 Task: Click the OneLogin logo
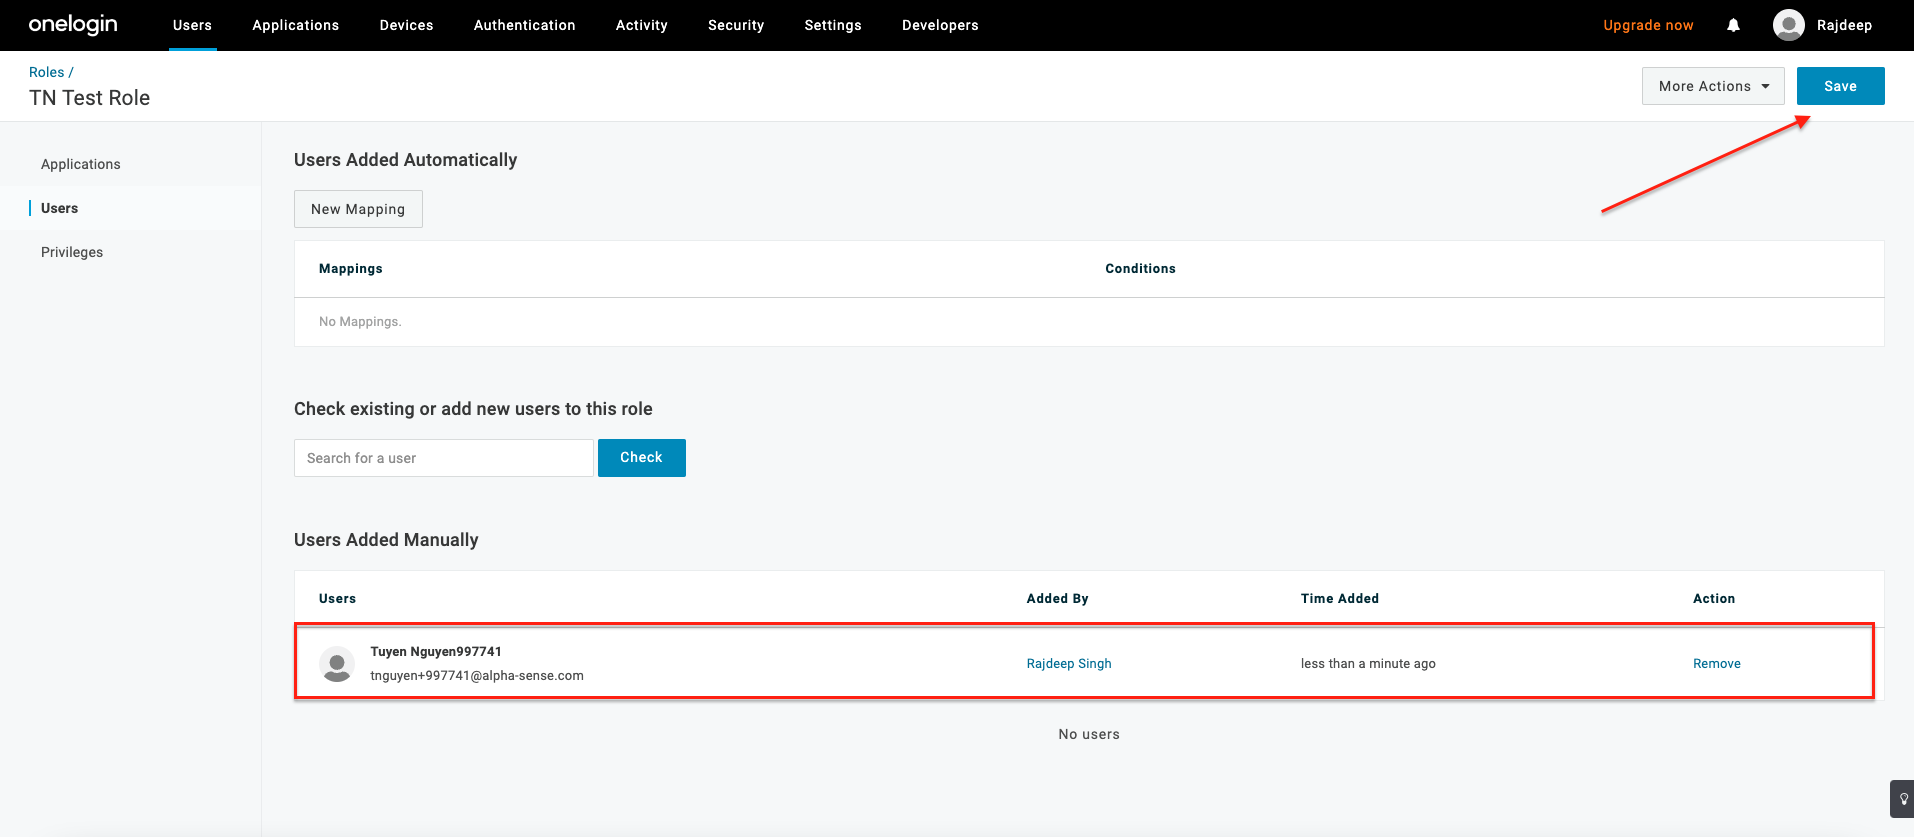point(73,25)
